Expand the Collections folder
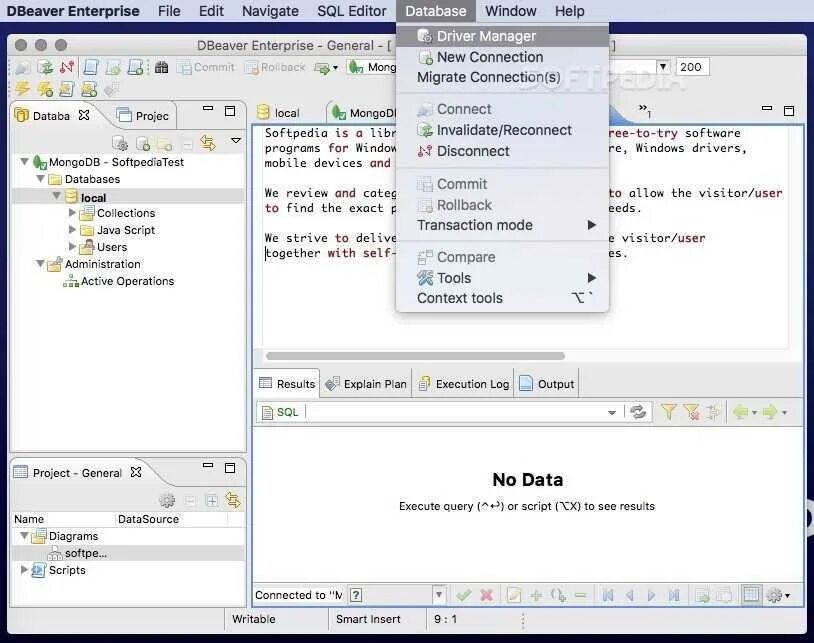Image resolution: width=814 pixels, height=643 pixels. (x=72, y=213)
